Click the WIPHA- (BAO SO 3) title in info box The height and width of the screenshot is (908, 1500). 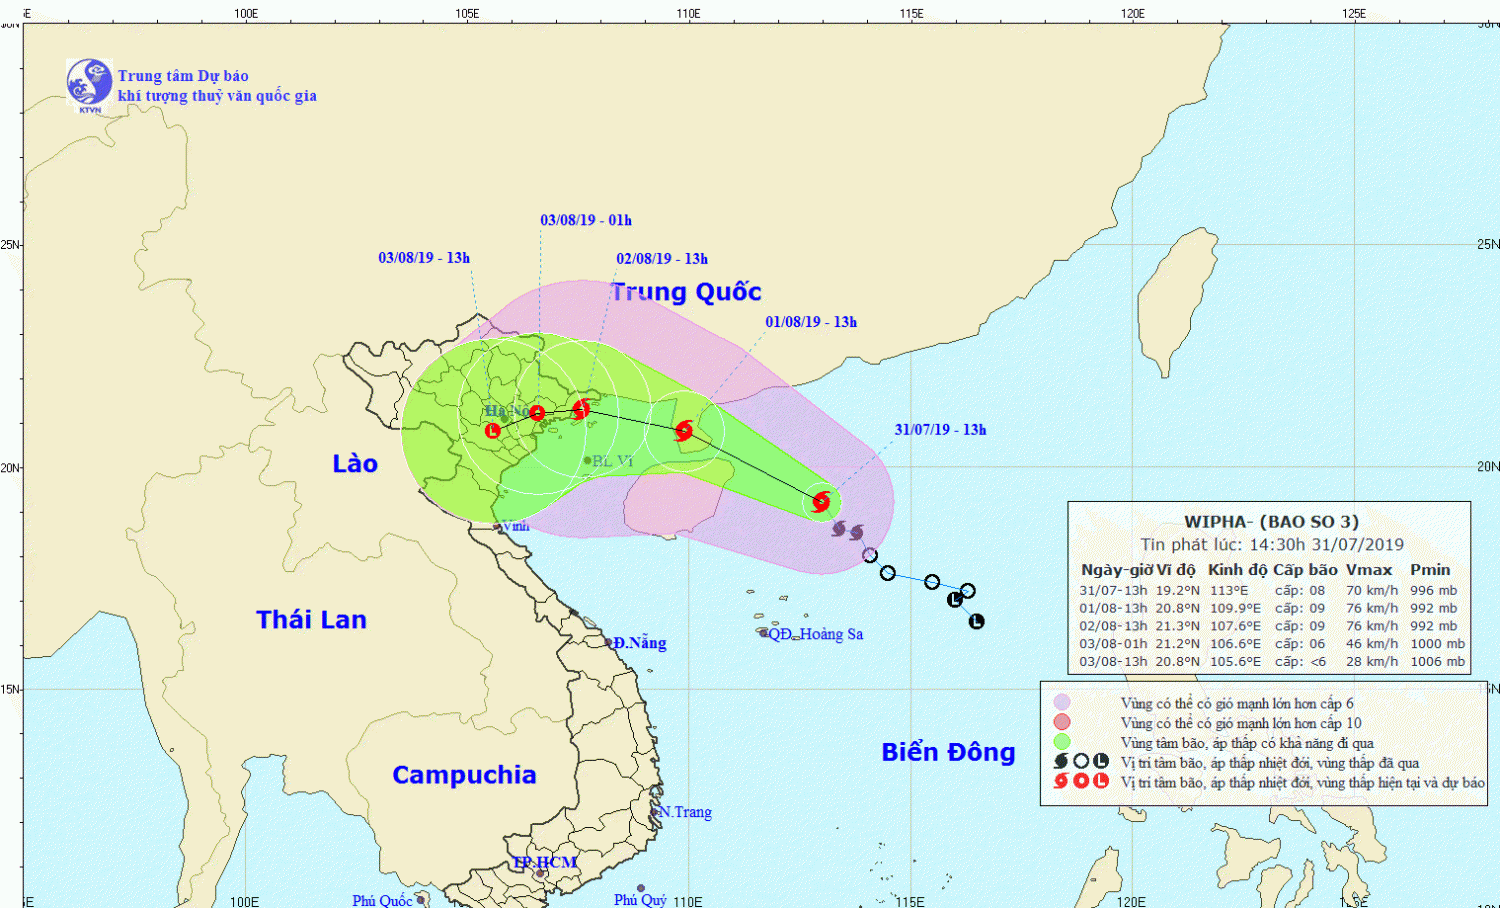pyautogui.click(x=1271, y=522)
